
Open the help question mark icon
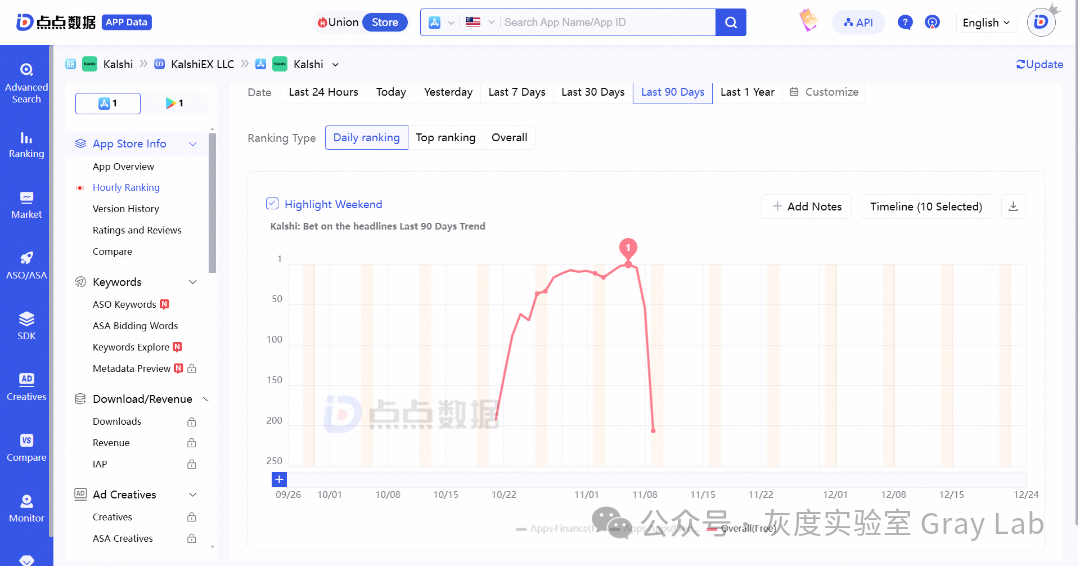(905, 22)
